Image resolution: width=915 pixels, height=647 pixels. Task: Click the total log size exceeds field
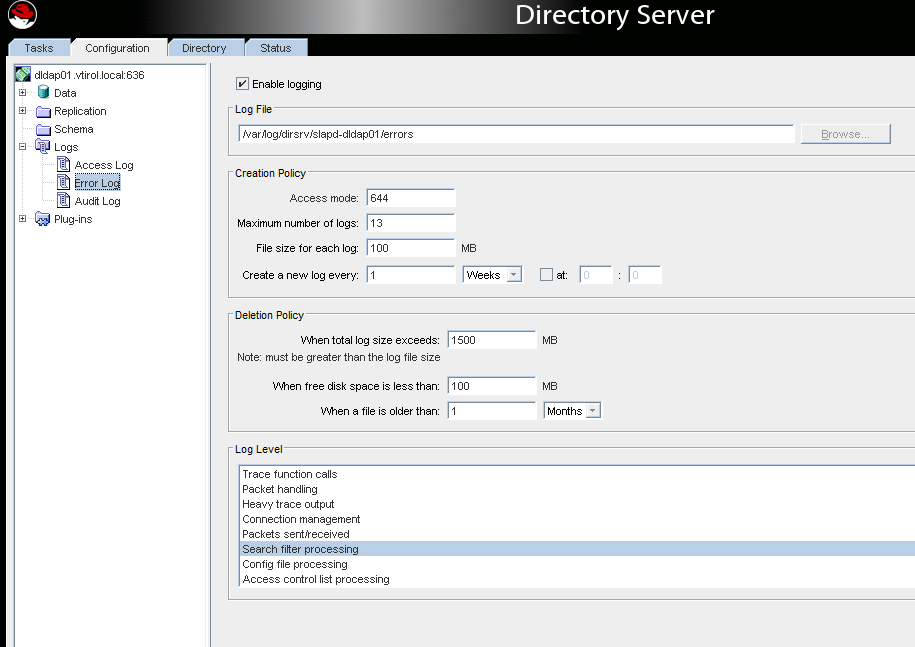coord(492,340)
